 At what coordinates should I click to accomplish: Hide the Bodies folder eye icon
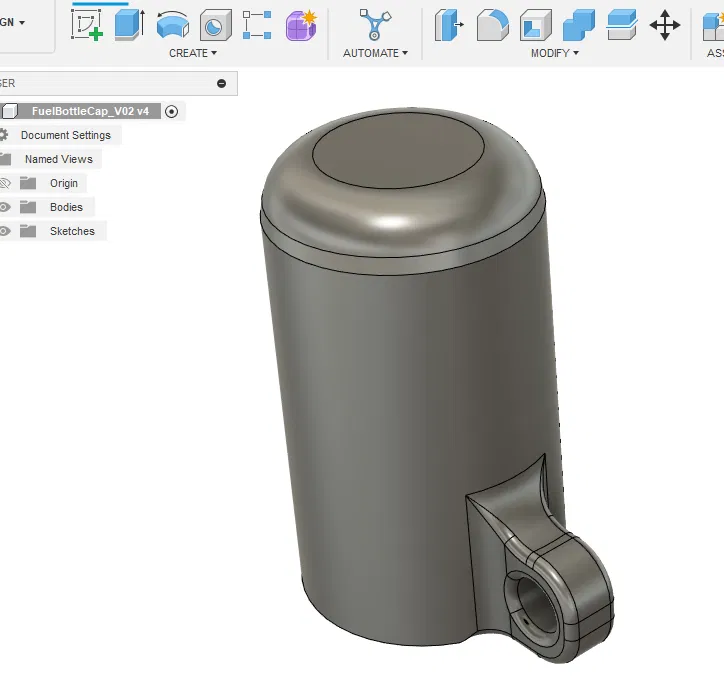tap(5, 207)
